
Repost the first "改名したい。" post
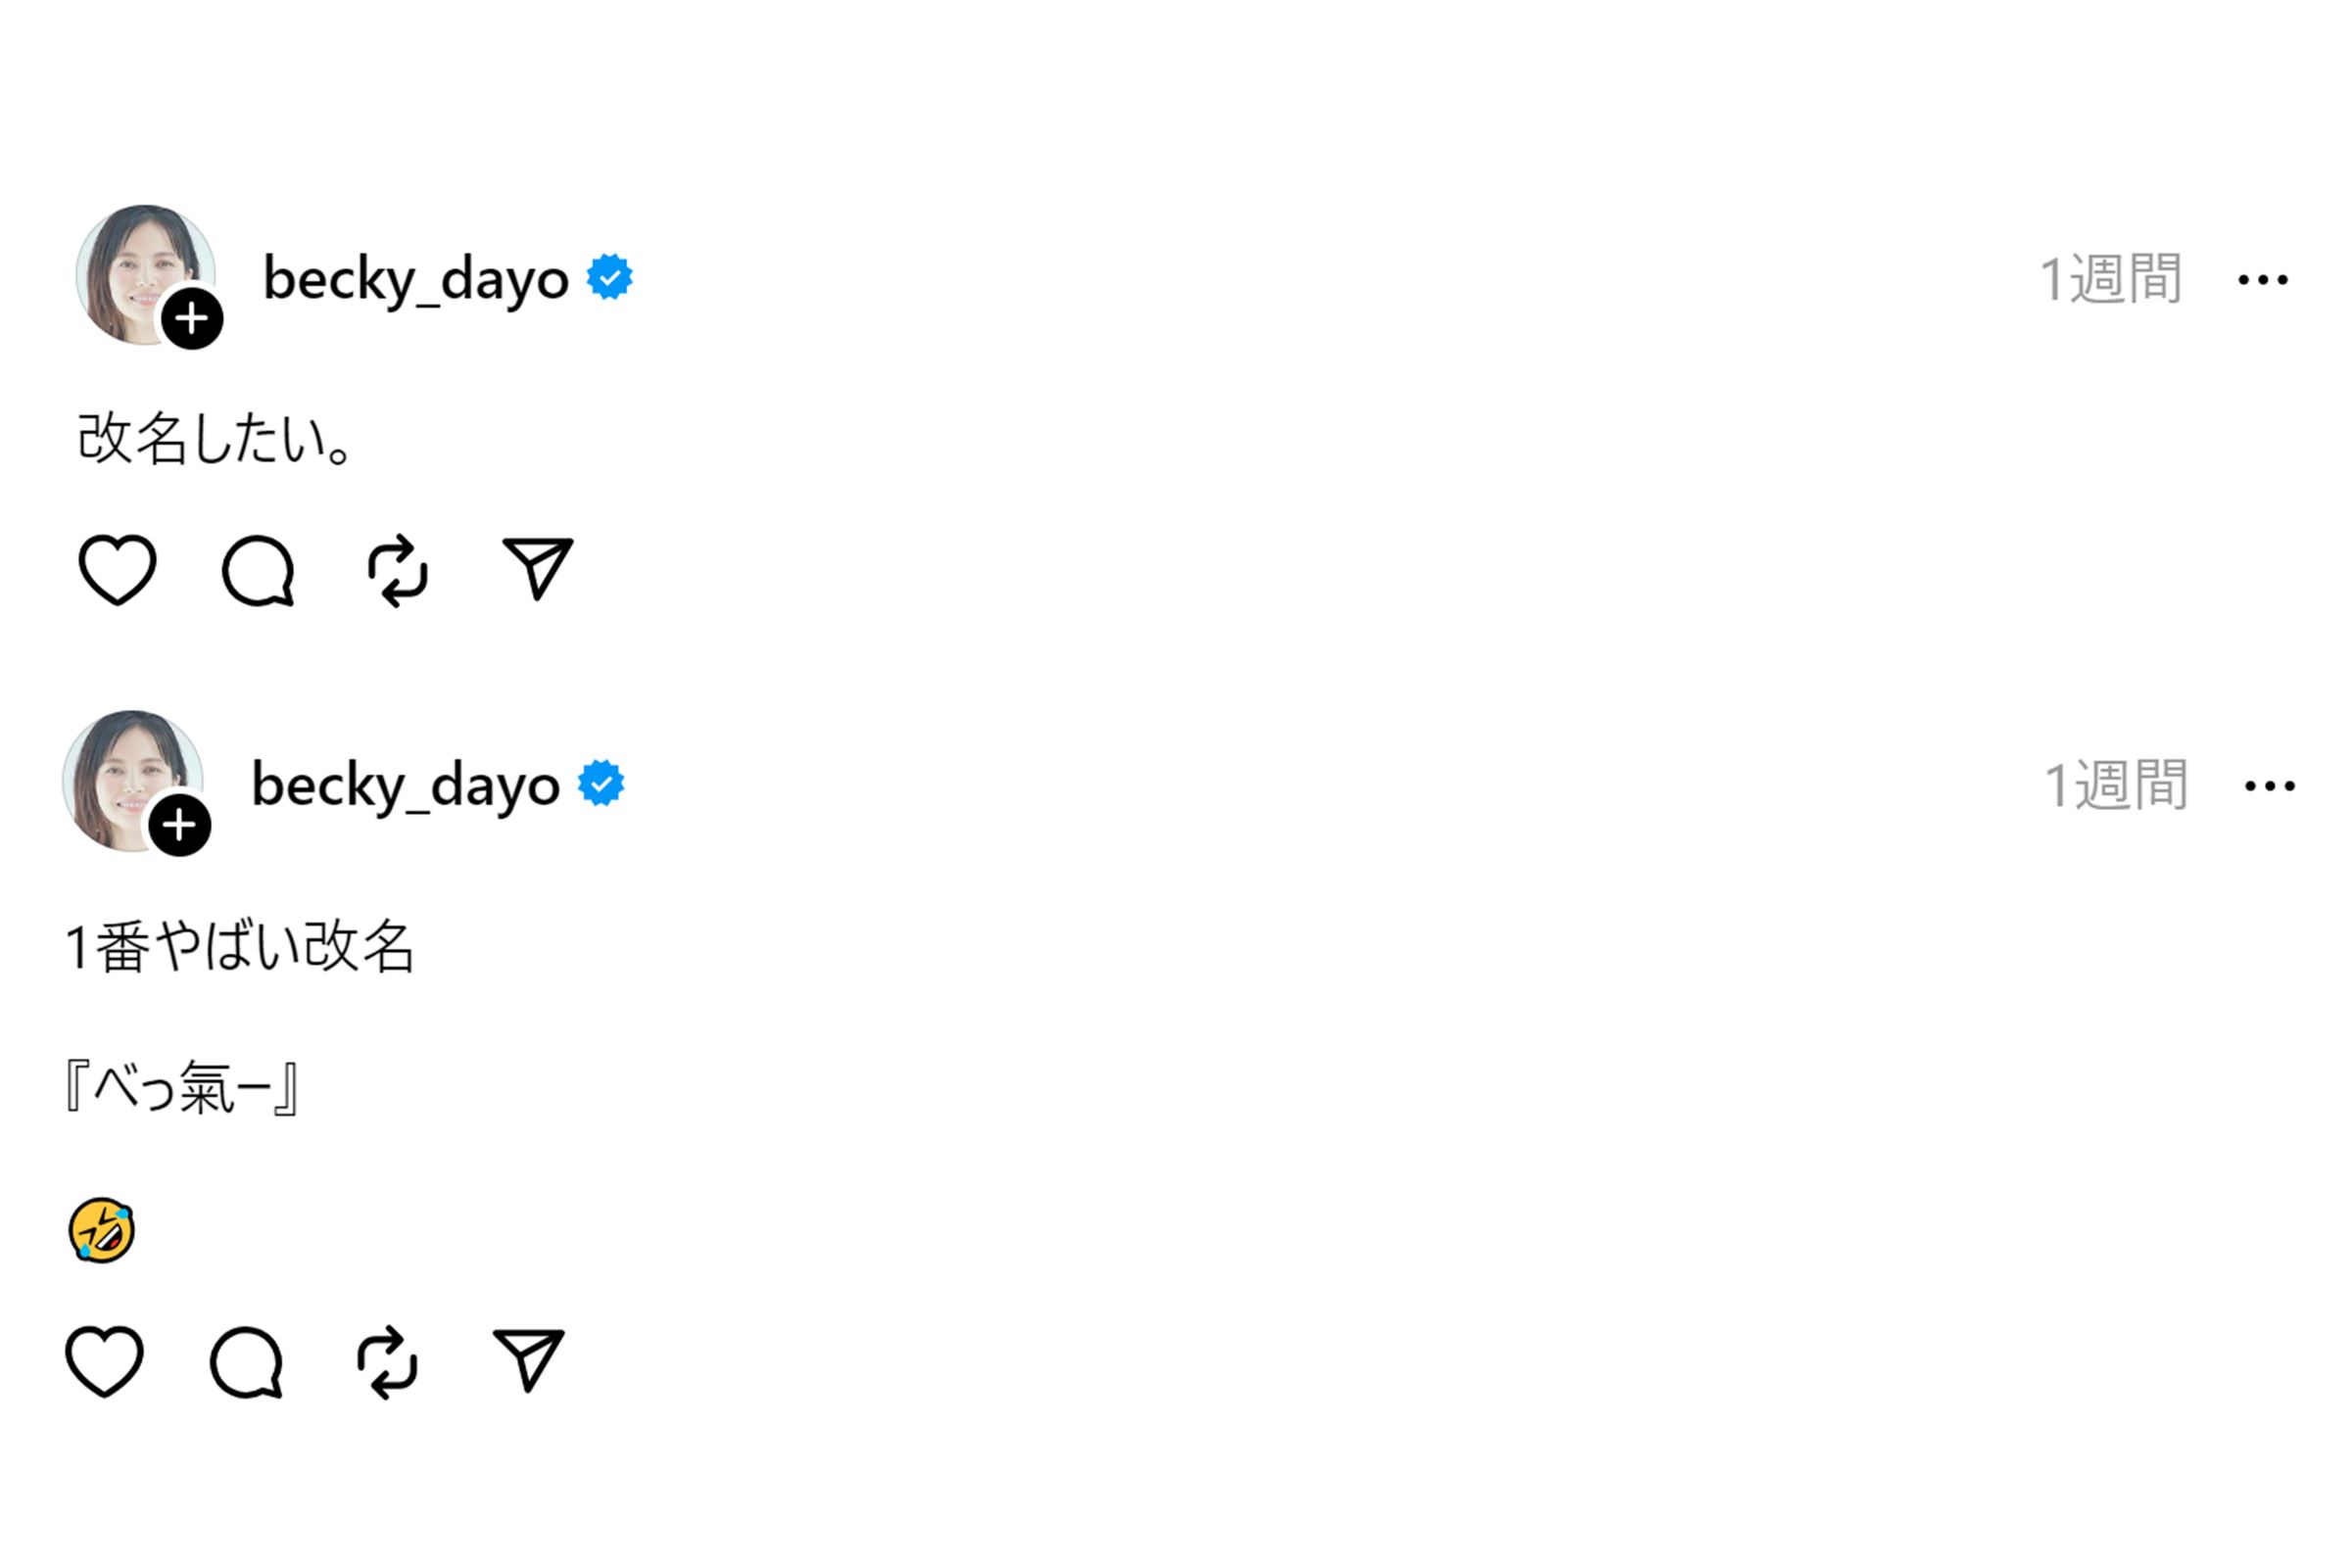click(398, 571)
